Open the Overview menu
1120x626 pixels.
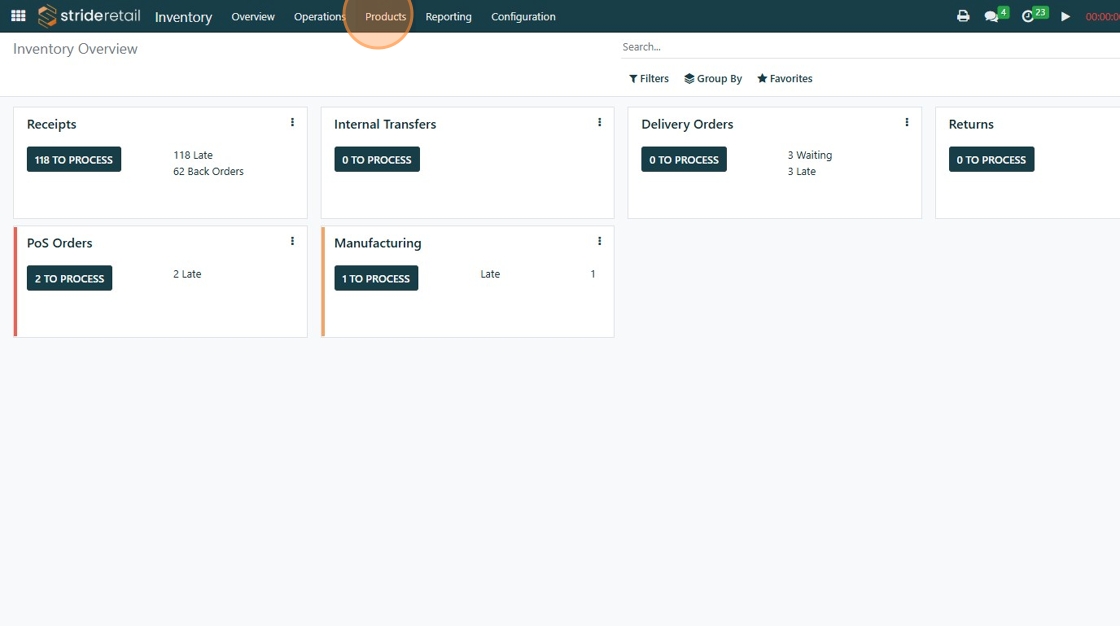(253, 16)
